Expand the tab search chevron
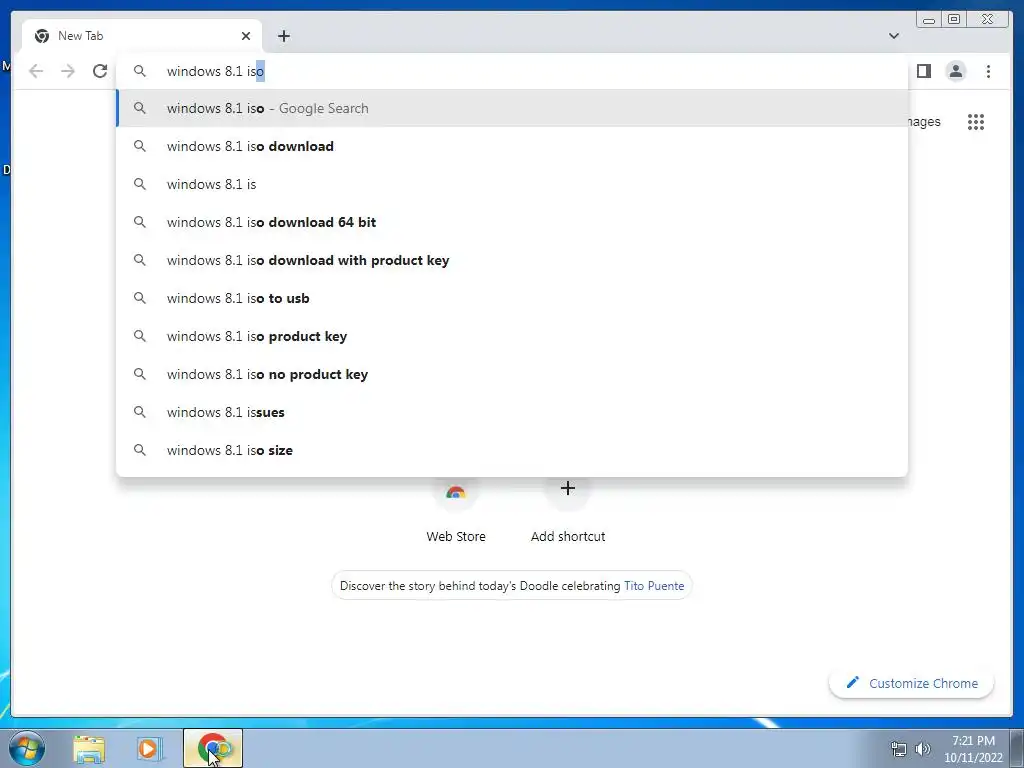1024x768 pixels. click(894, 36)
